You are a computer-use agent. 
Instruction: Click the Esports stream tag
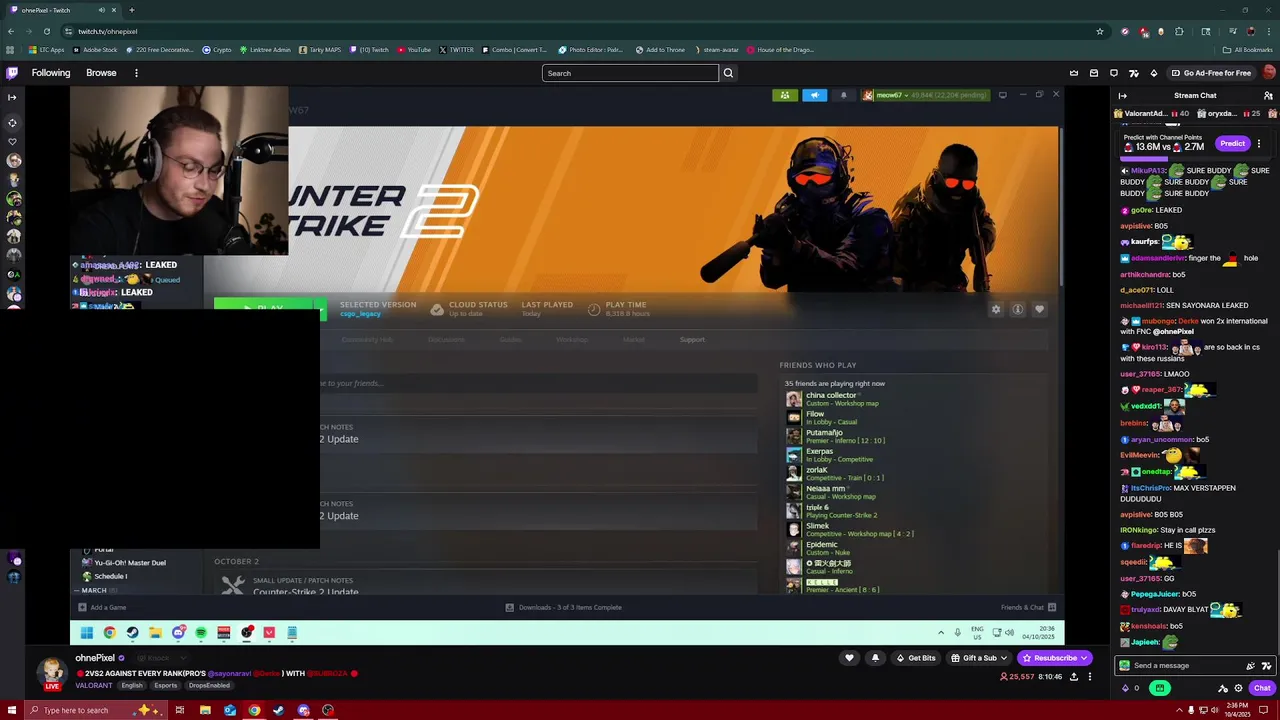click(x=166, y=685)
